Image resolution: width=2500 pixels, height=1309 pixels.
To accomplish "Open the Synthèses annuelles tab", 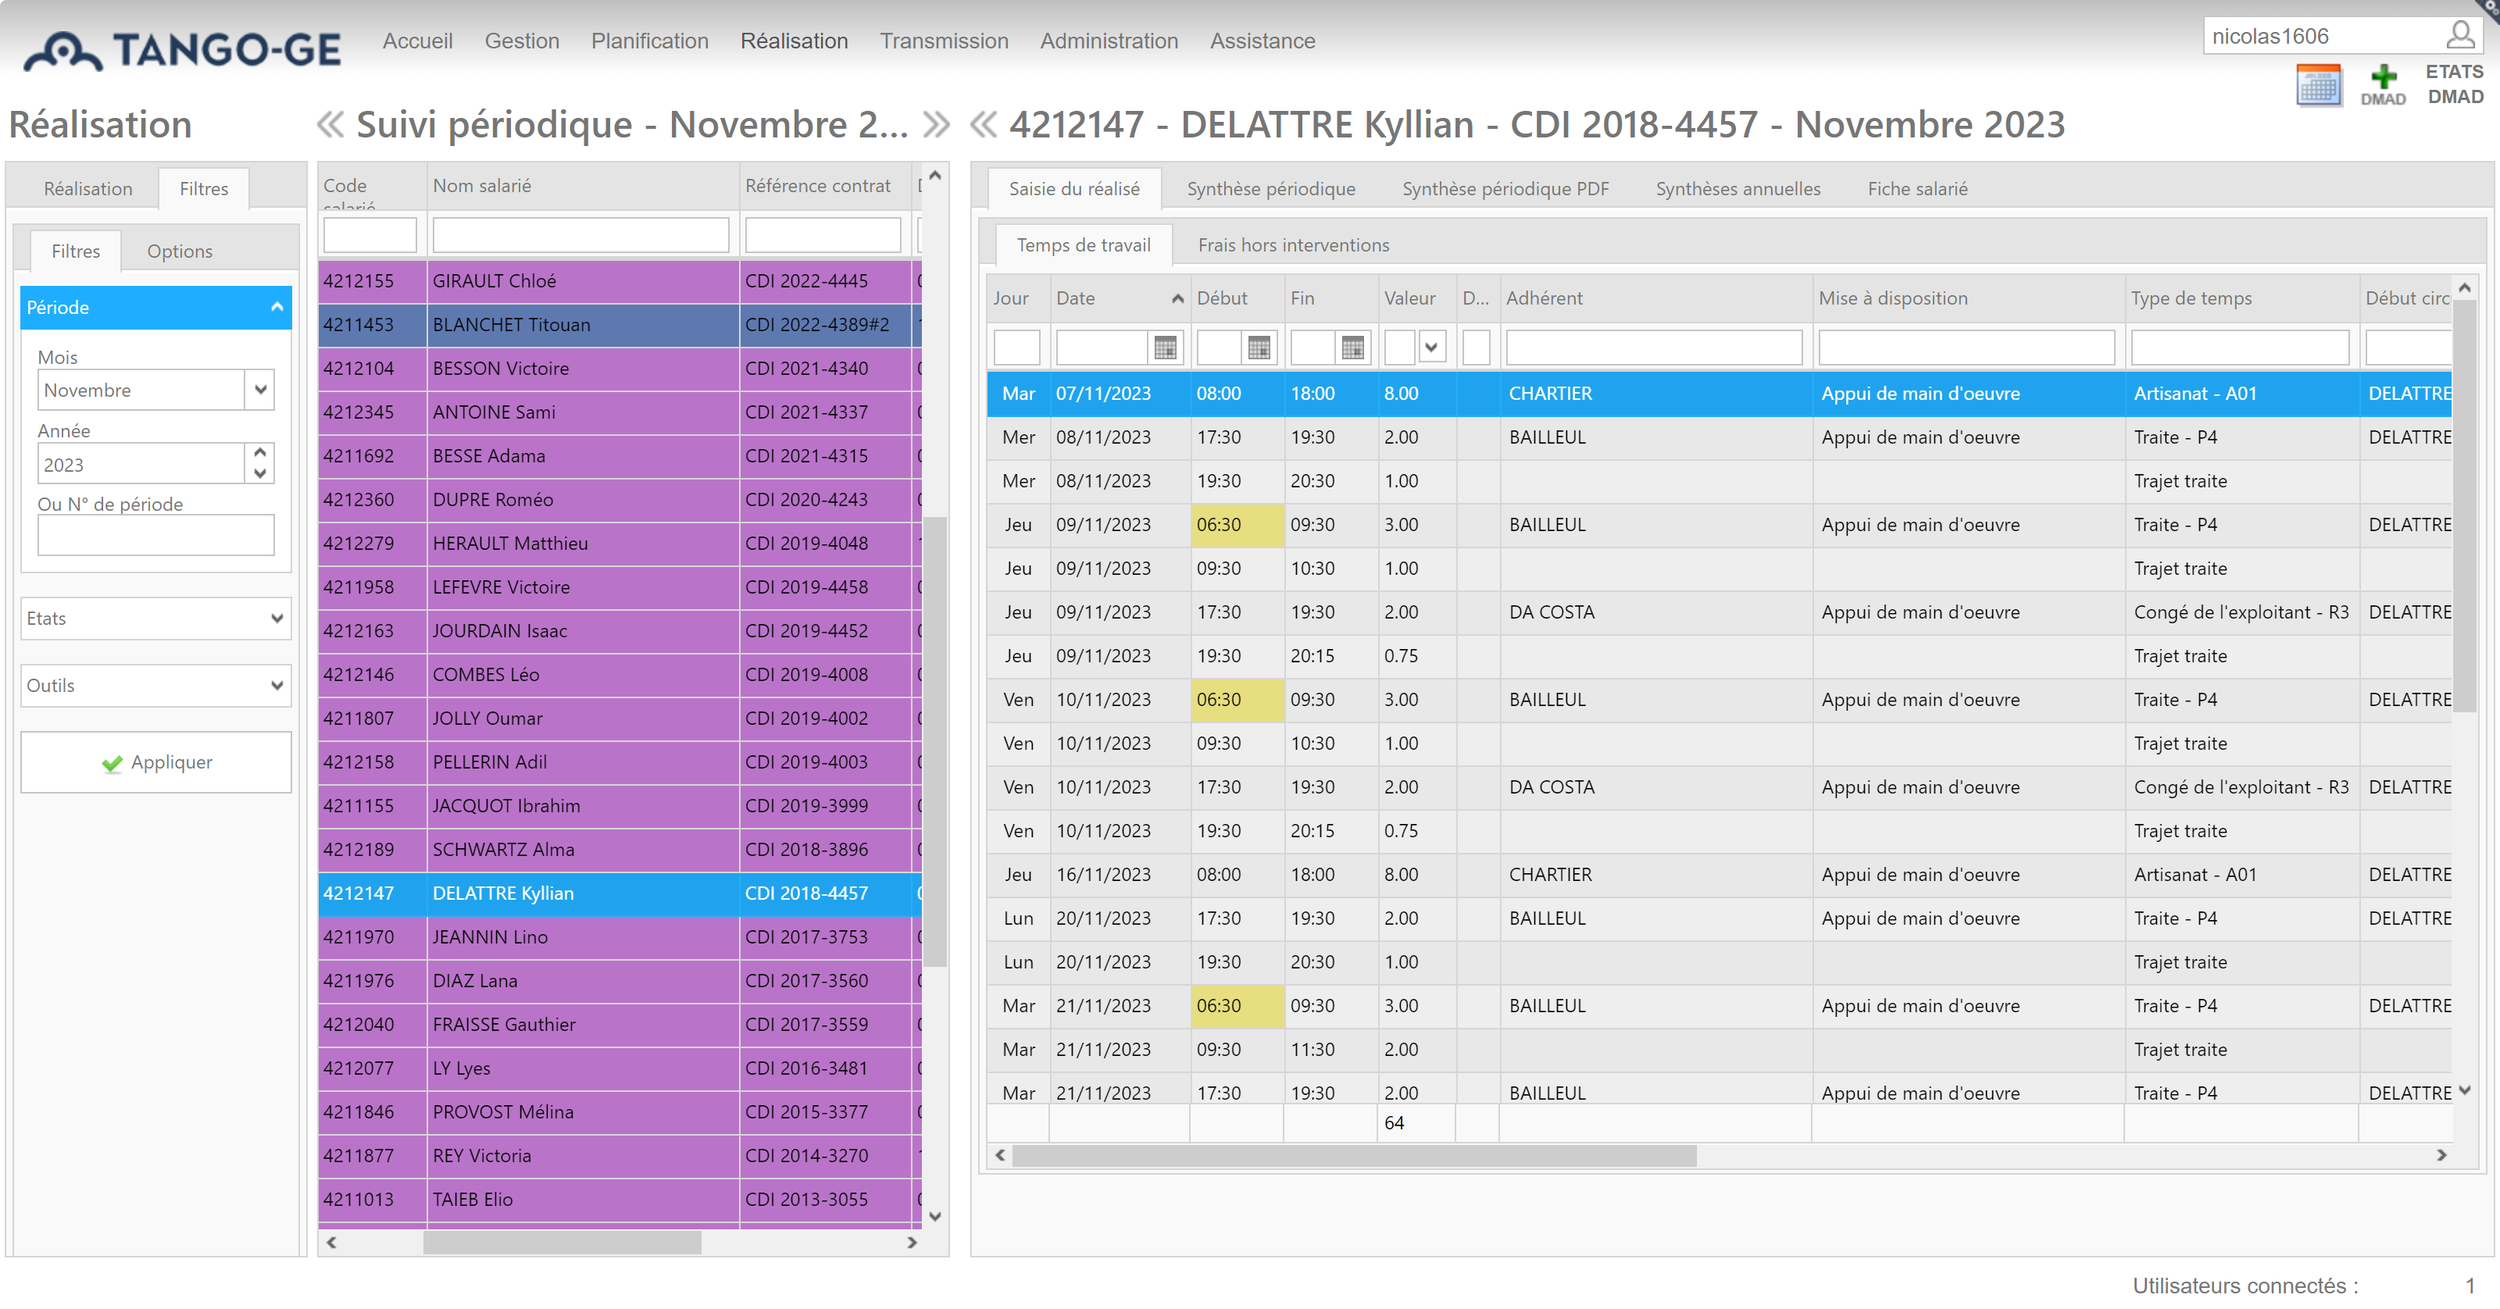I will [1738, 189].
